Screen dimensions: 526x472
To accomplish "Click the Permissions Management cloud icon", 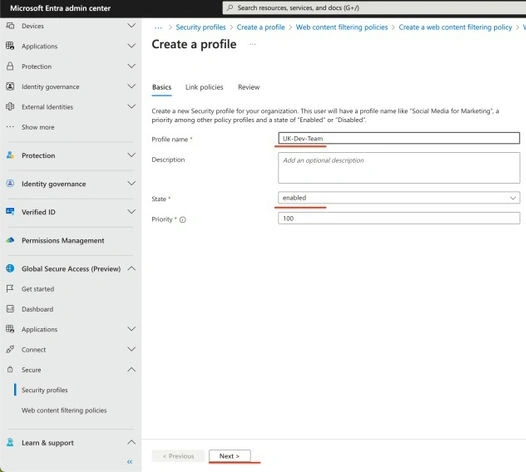I will click(x=10, y=240).
